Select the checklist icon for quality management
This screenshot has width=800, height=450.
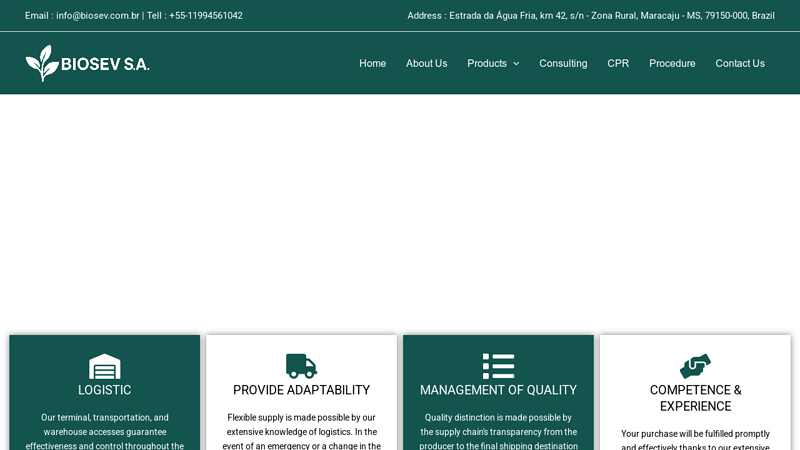pos(498,366)
